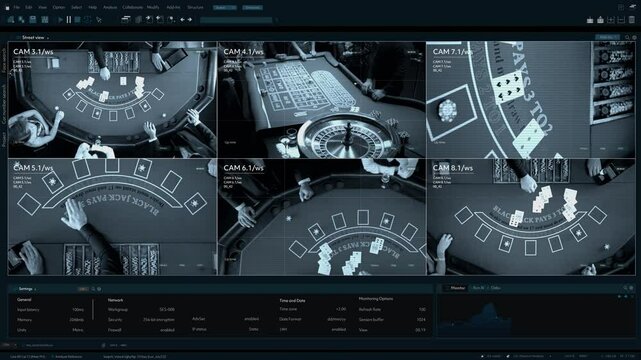This screenshot has height=360, width=641.
Task: Click the IP status Static value
Action: [253, 329]
